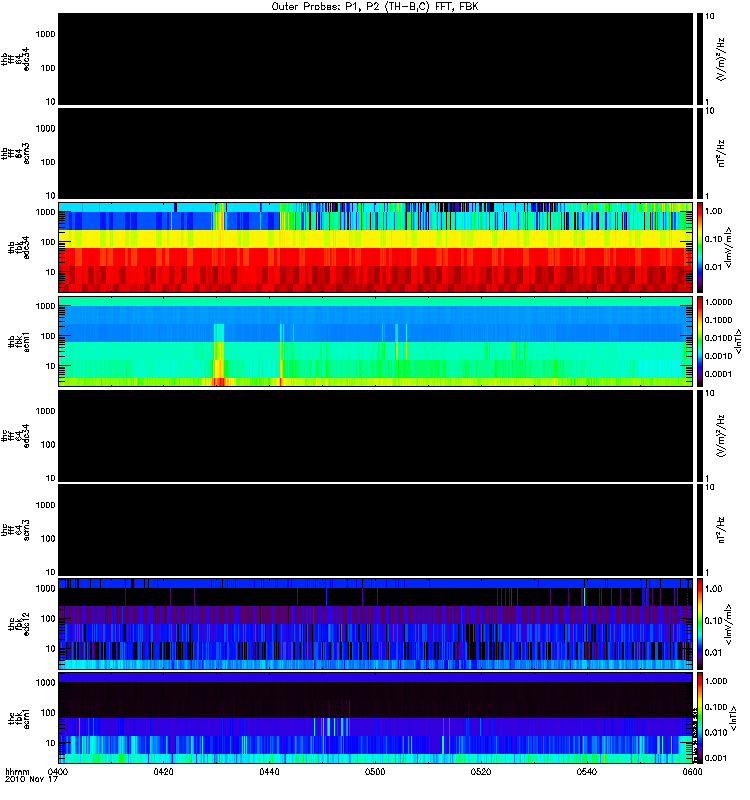This screenshot has width=750, height=800.
Task: Click the 0.001 tick on thc fbk scm1 color bar
Action: [716, 758]
